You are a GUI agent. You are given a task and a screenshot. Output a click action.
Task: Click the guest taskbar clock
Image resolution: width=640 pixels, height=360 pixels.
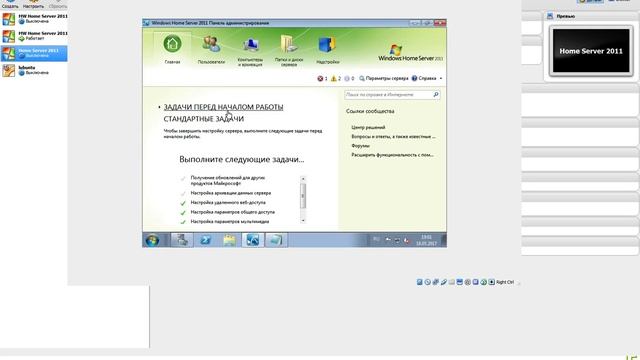pyautogui.click(x=426, y=240)
